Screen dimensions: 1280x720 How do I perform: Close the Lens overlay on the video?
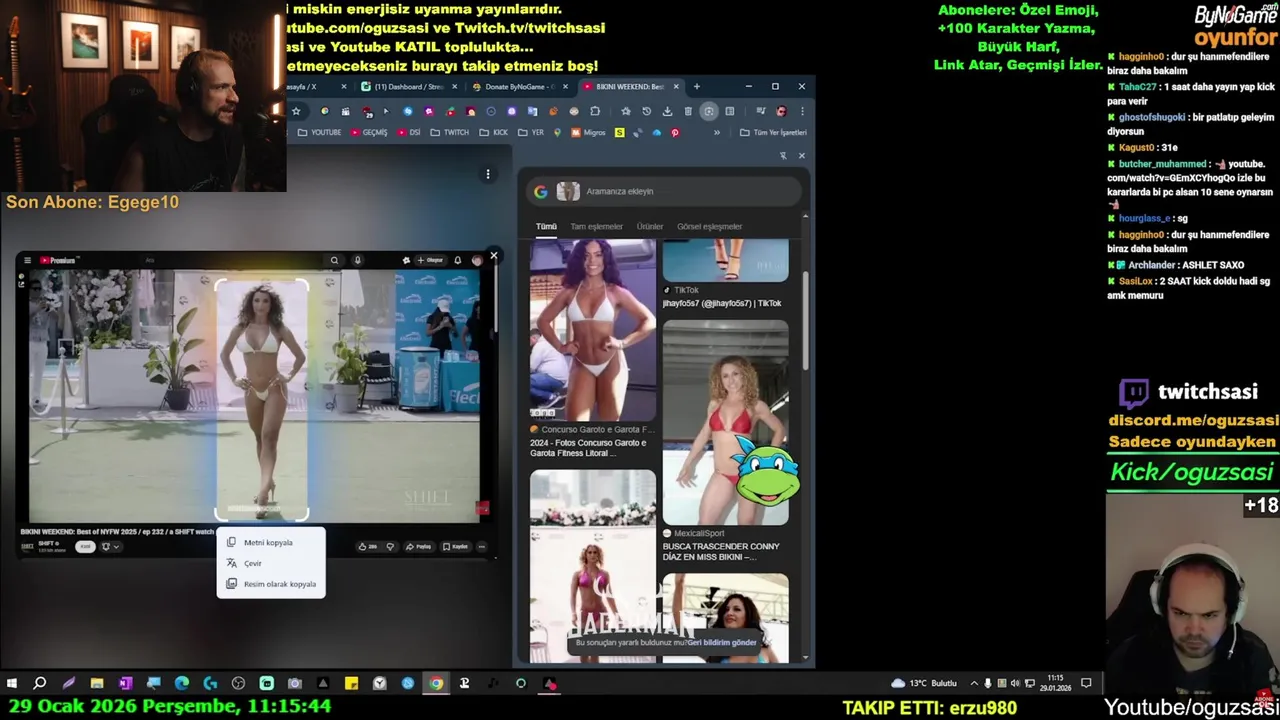coord(493,256)
